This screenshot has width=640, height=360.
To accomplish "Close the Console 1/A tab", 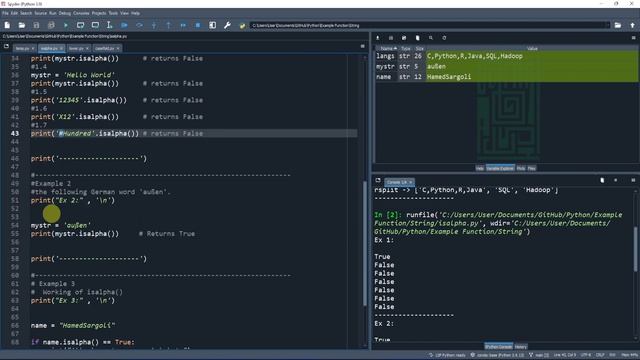I will coord(411,182).
